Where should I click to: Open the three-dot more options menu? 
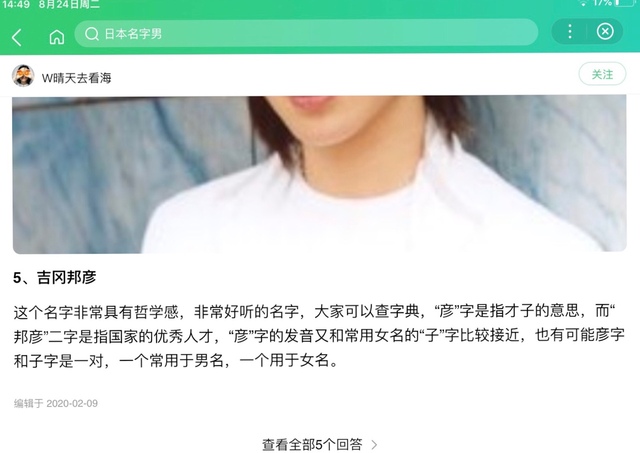pyautogui.click(x=570, y=31)
